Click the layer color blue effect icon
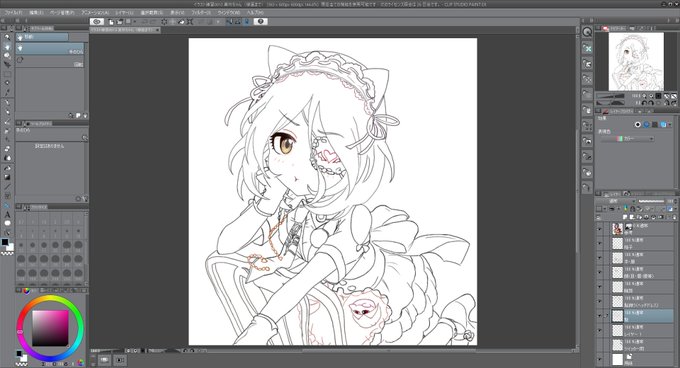680x368 pixels. pos(646,124)
